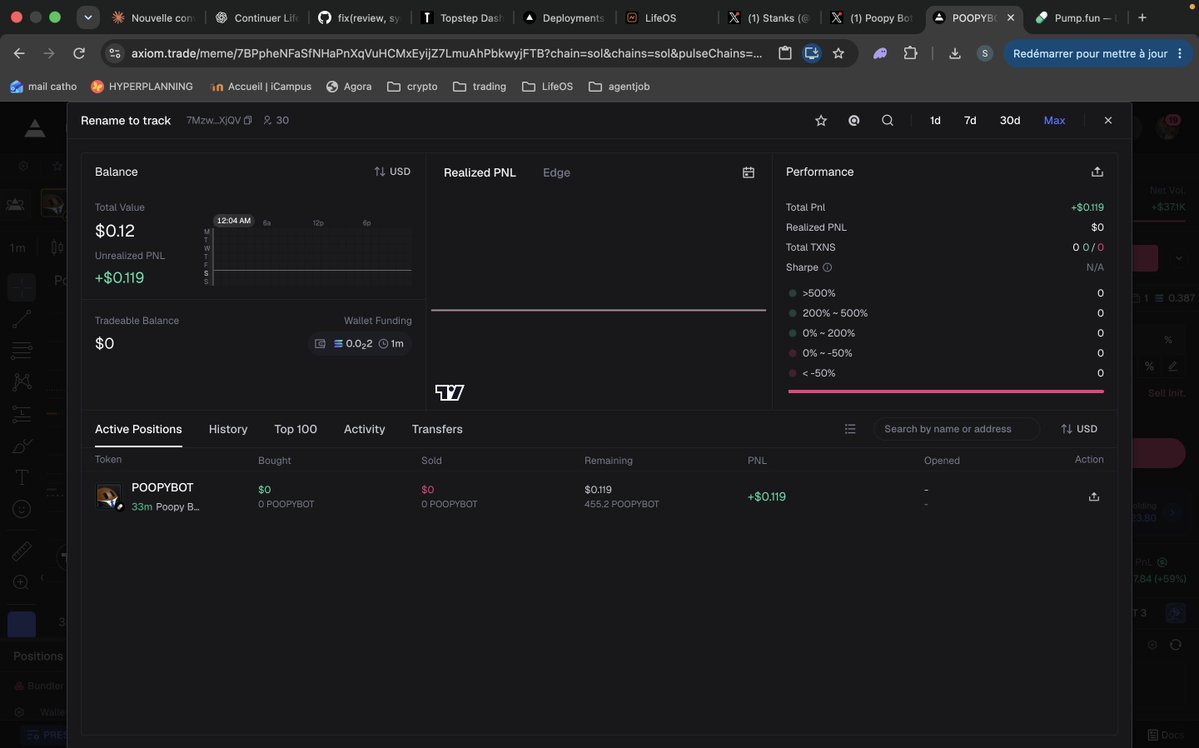Open the wallet funding source icon
The height and width of the screenshot is (748, 1199).
[x=320, y=344]
